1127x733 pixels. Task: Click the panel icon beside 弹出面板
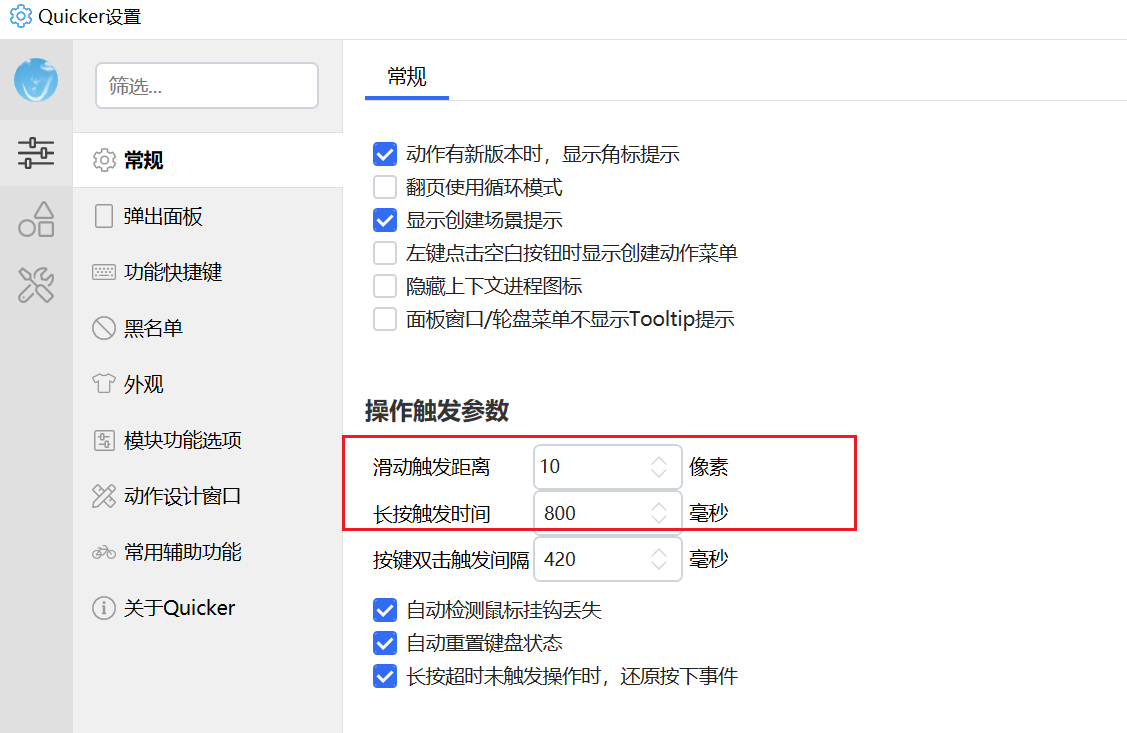[104, 216]
